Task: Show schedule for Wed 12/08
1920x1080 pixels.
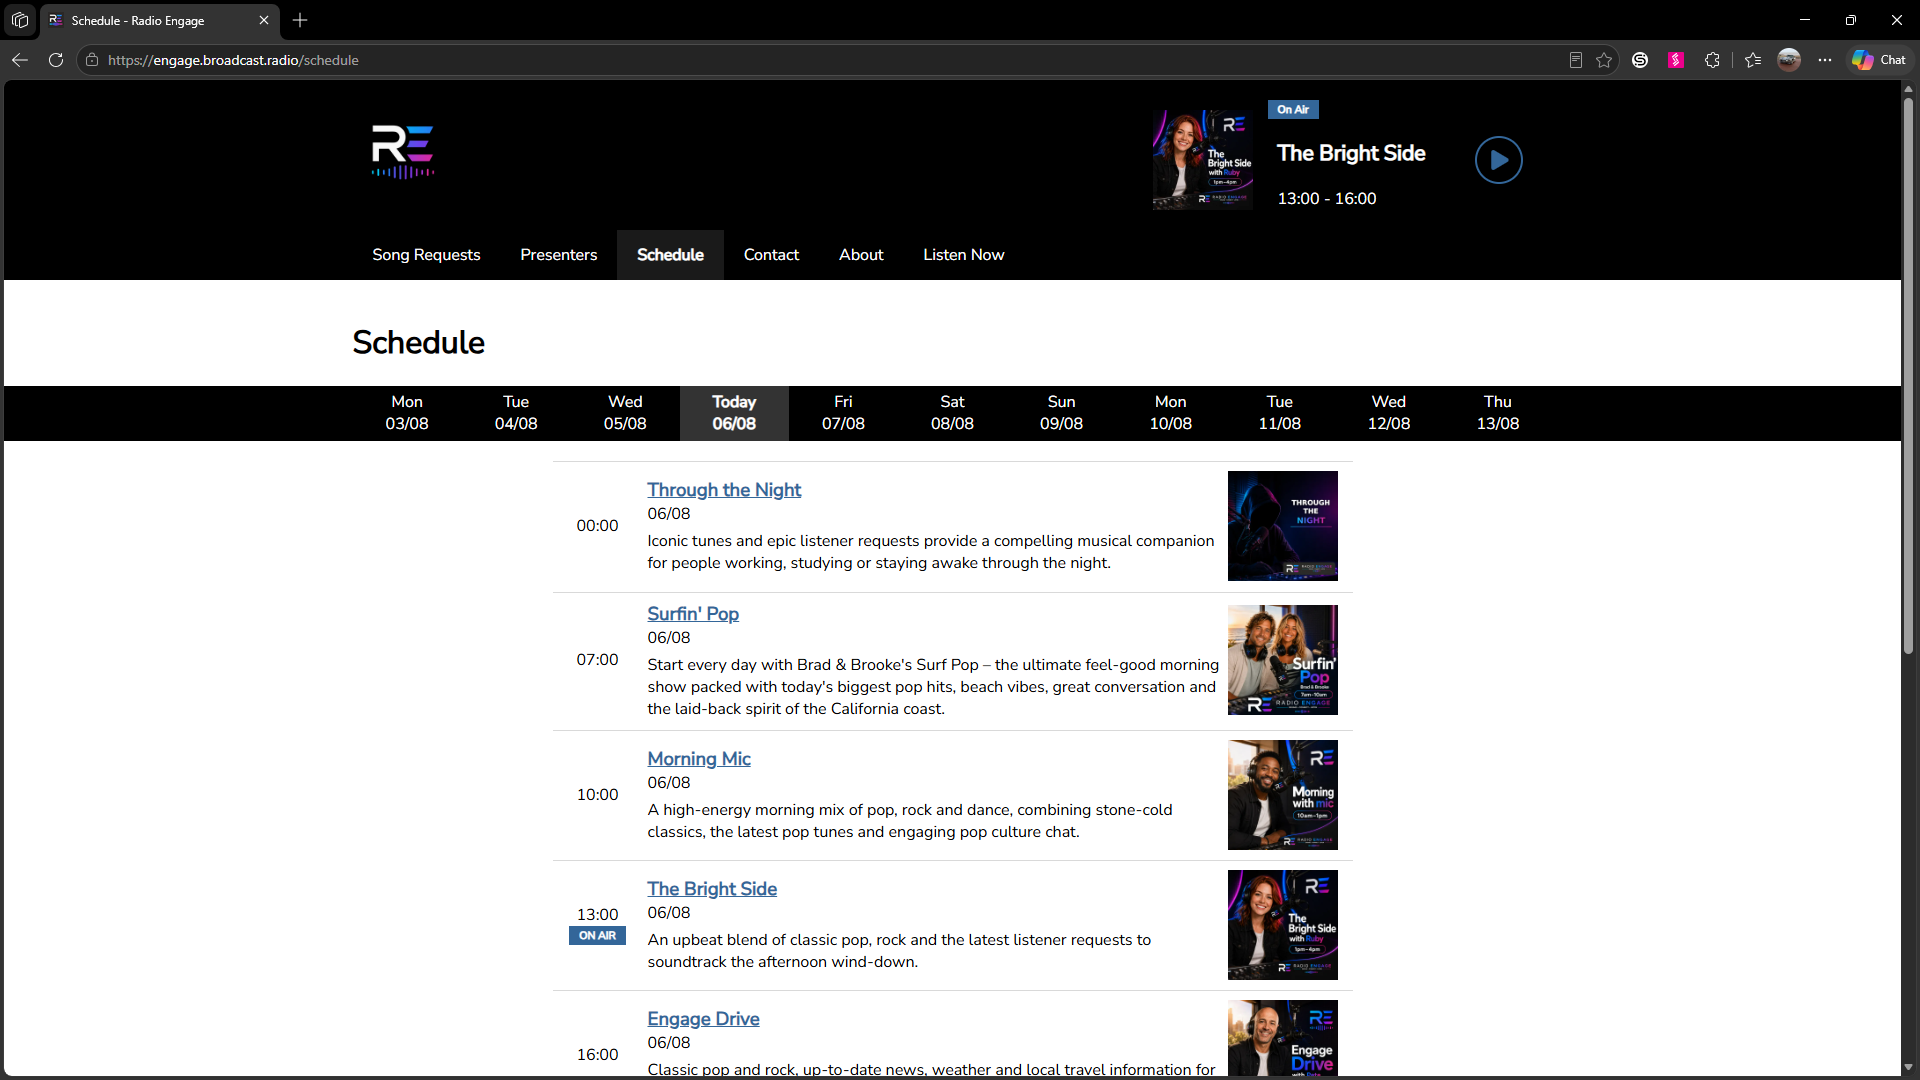Action: click(x=1389, y=413)
